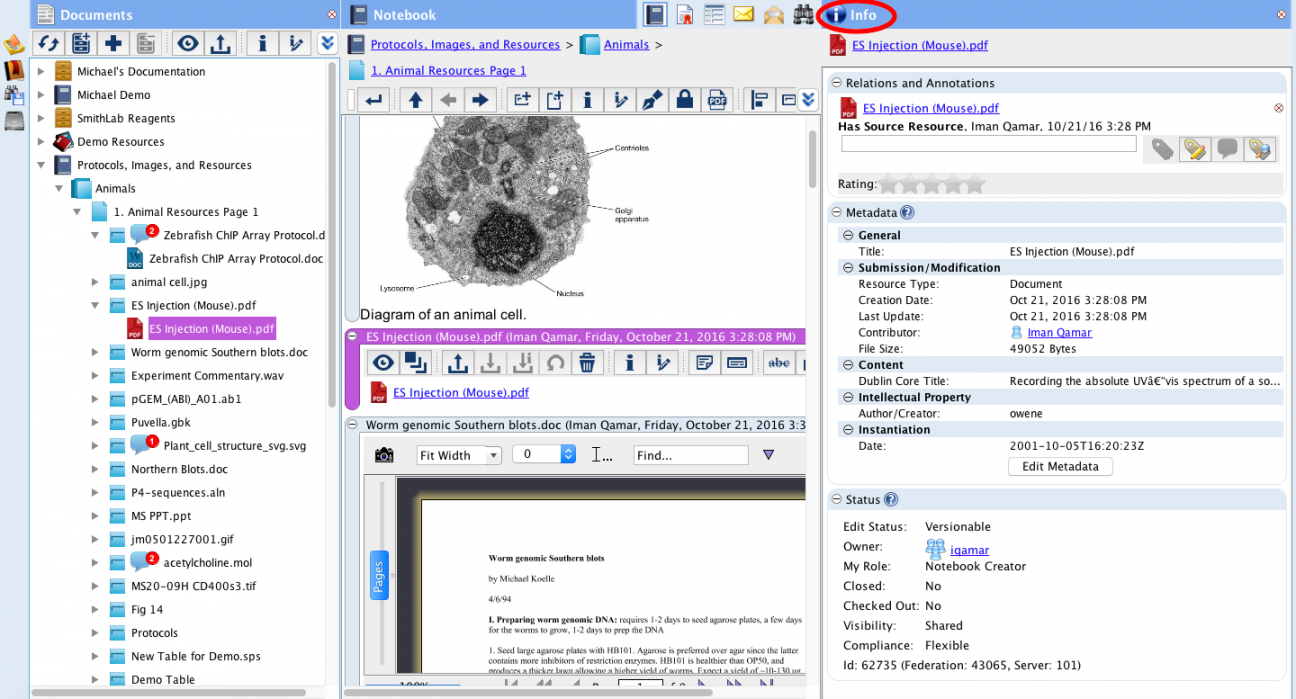Click the up arrow in Notebook toolbar
1296x699 pixels.
point(415,100)
